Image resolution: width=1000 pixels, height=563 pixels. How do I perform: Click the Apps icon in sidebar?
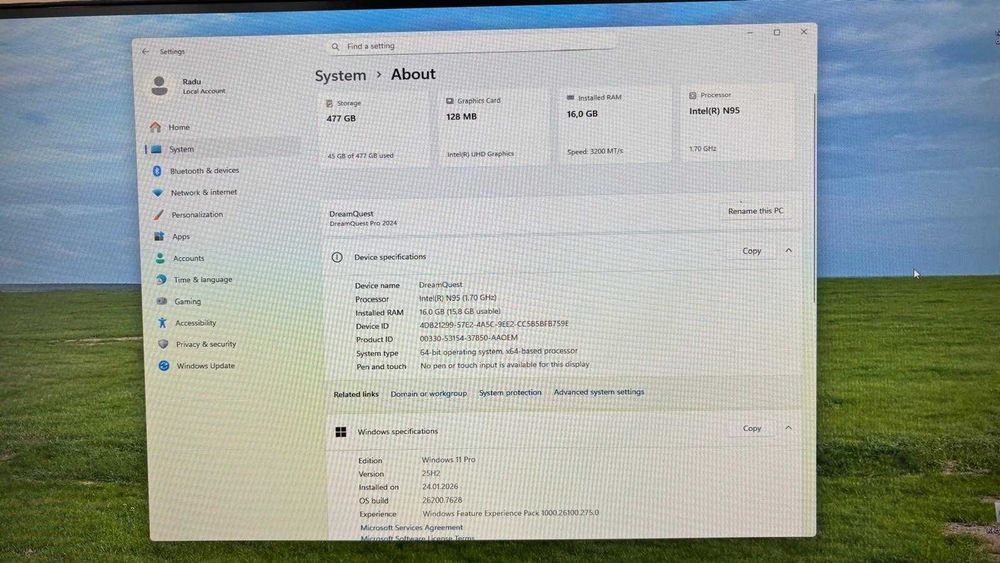click(x=159, y=236)
